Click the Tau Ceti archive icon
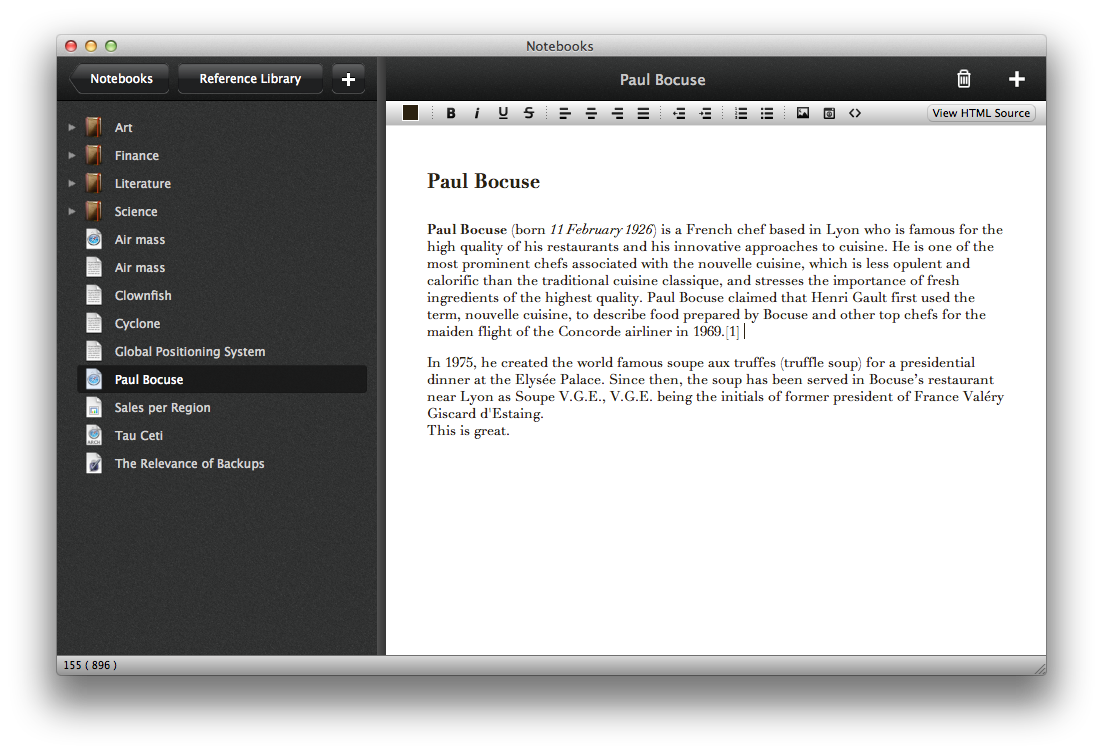 [94, 435]
